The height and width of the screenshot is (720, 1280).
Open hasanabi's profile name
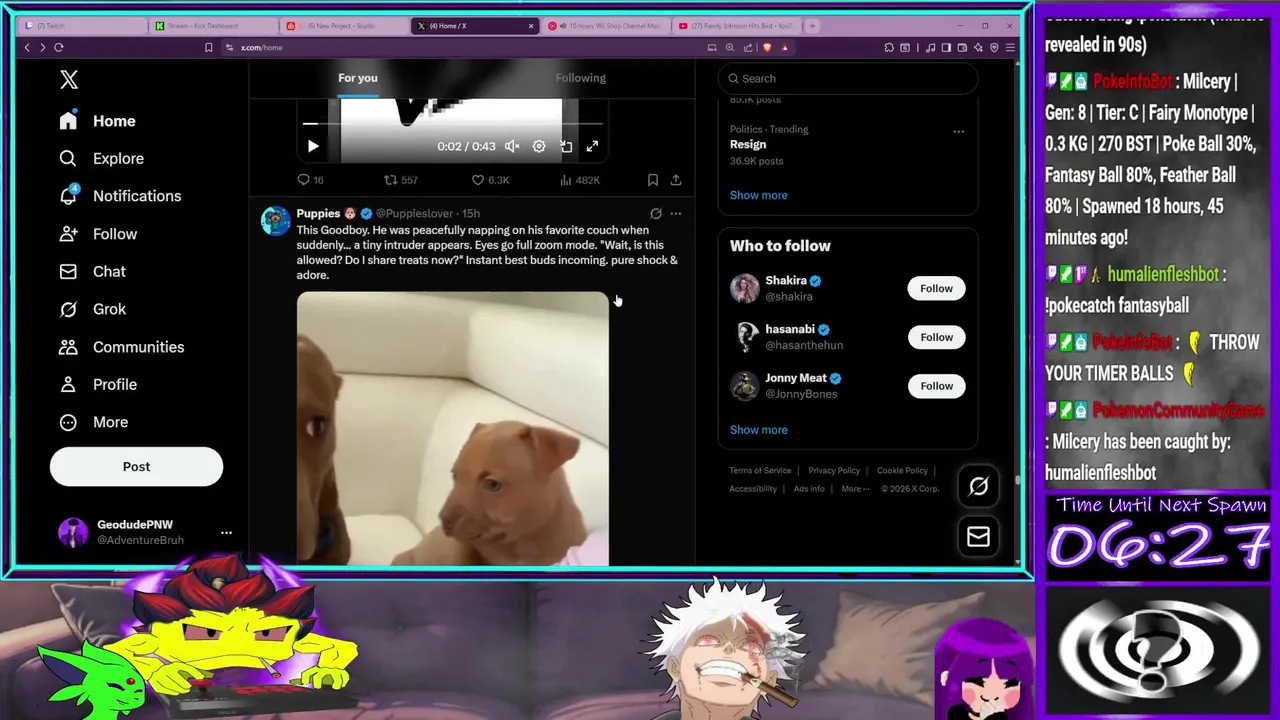(x=790, y=329)
